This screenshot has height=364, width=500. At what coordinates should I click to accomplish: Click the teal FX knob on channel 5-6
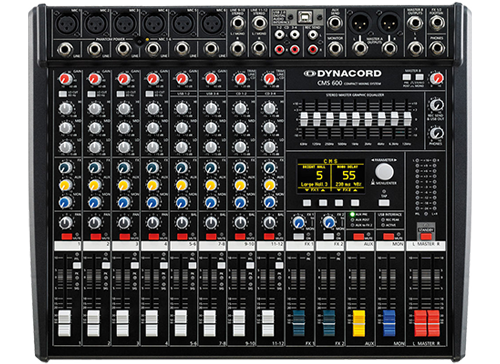(x=182, y=167)
